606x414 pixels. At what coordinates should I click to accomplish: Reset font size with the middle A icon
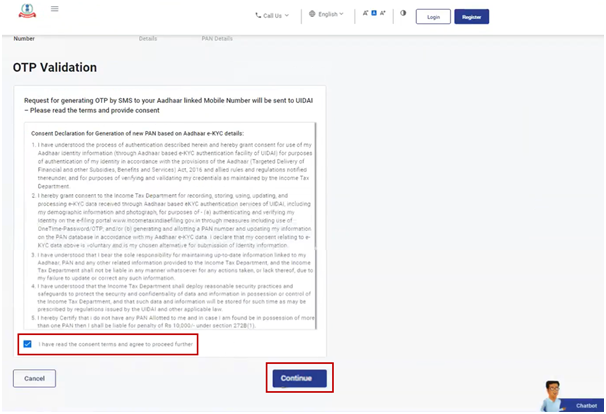click(x=374, y=15)
